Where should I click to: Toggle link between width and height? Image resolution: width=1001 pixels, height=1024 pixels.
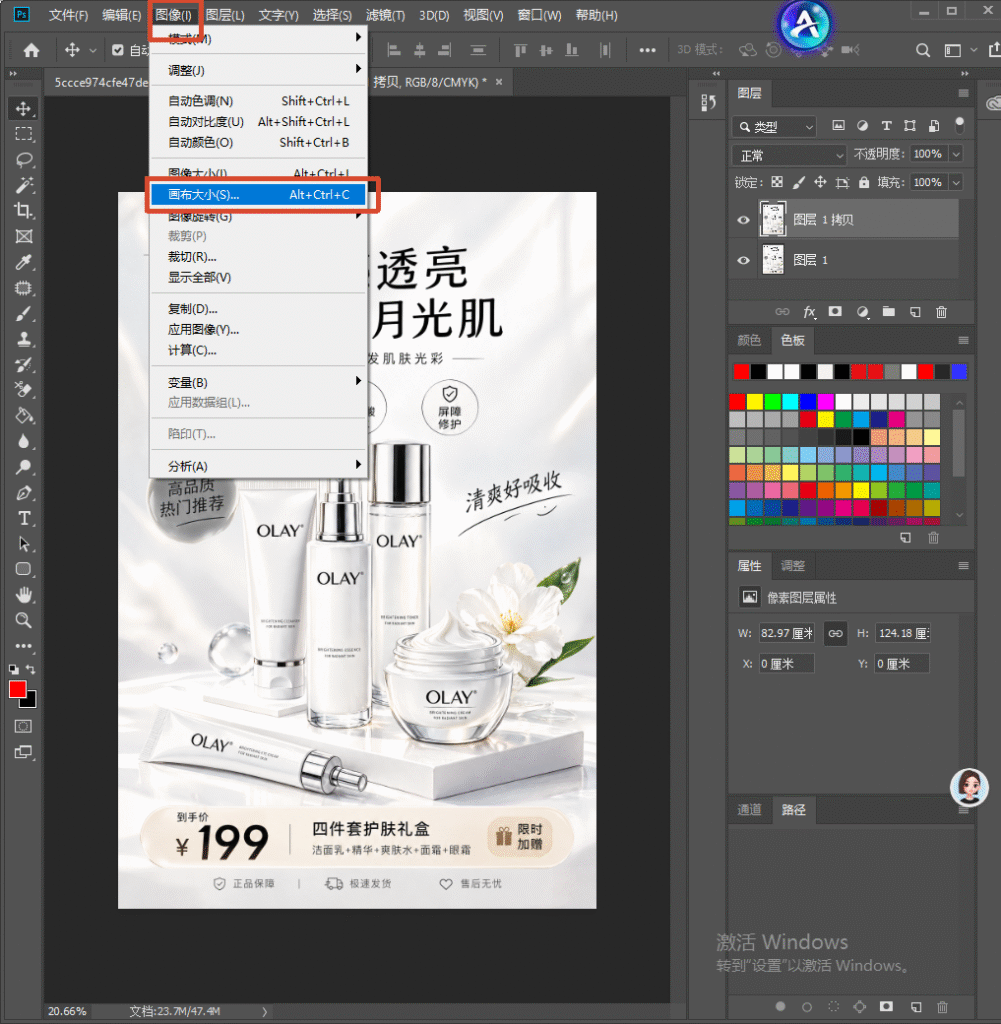coord(835,633)
